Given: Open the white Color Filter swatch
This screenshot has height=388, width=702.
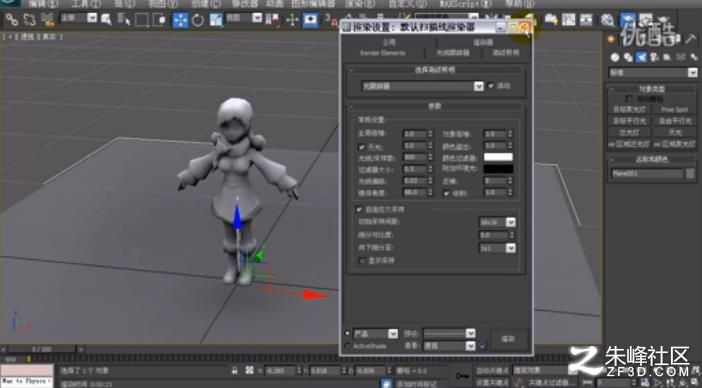Looking at the screenshot, I should click(x=498, y=157).
